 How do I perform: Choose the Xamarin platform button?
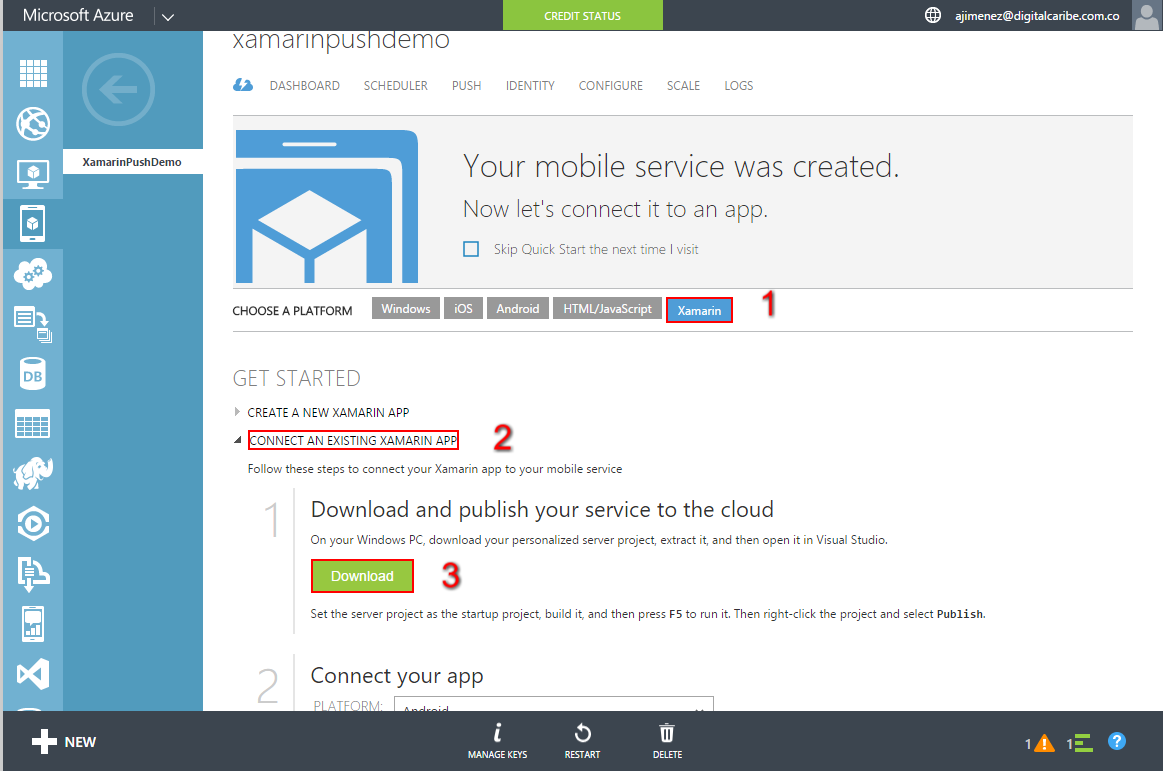pyautogui.click(x=699, y=310)
